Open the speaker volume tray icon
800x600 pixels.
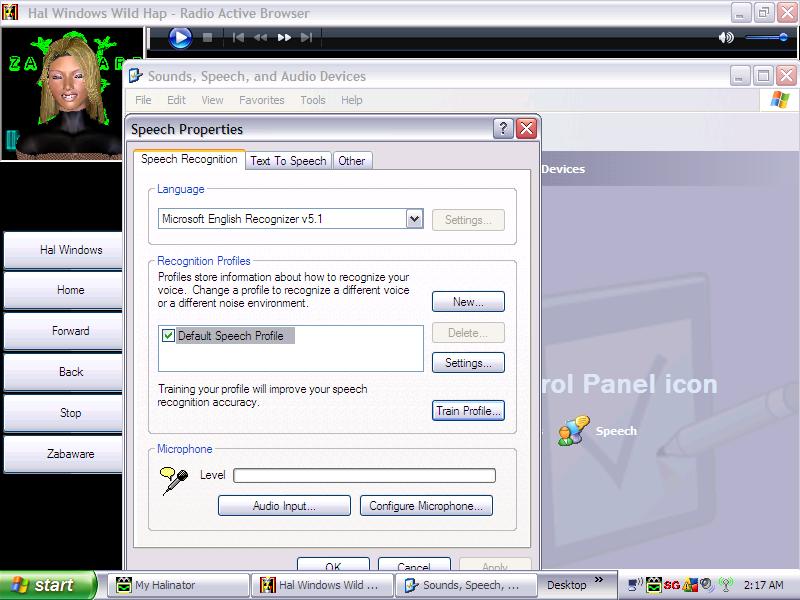(707, 585)
